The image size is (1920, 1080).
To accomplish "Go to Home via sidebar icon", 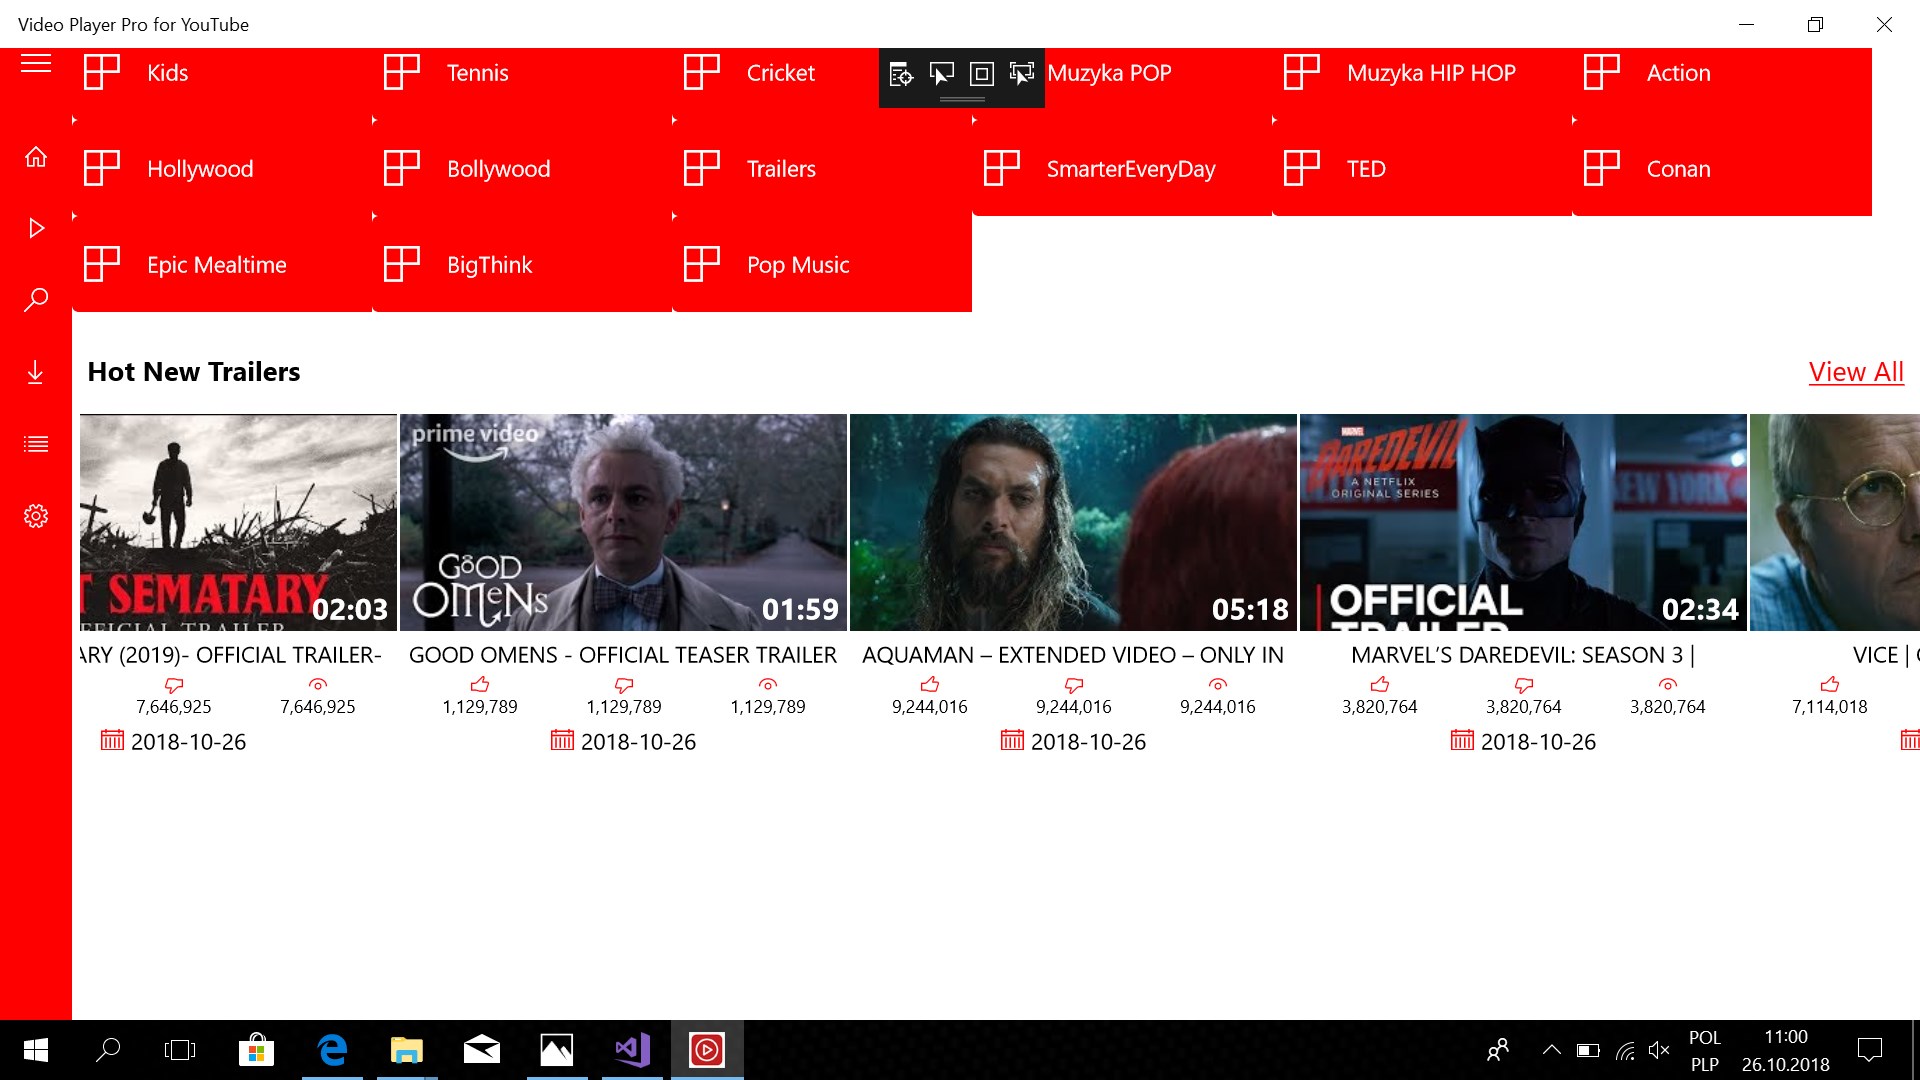I will [36, 157].
